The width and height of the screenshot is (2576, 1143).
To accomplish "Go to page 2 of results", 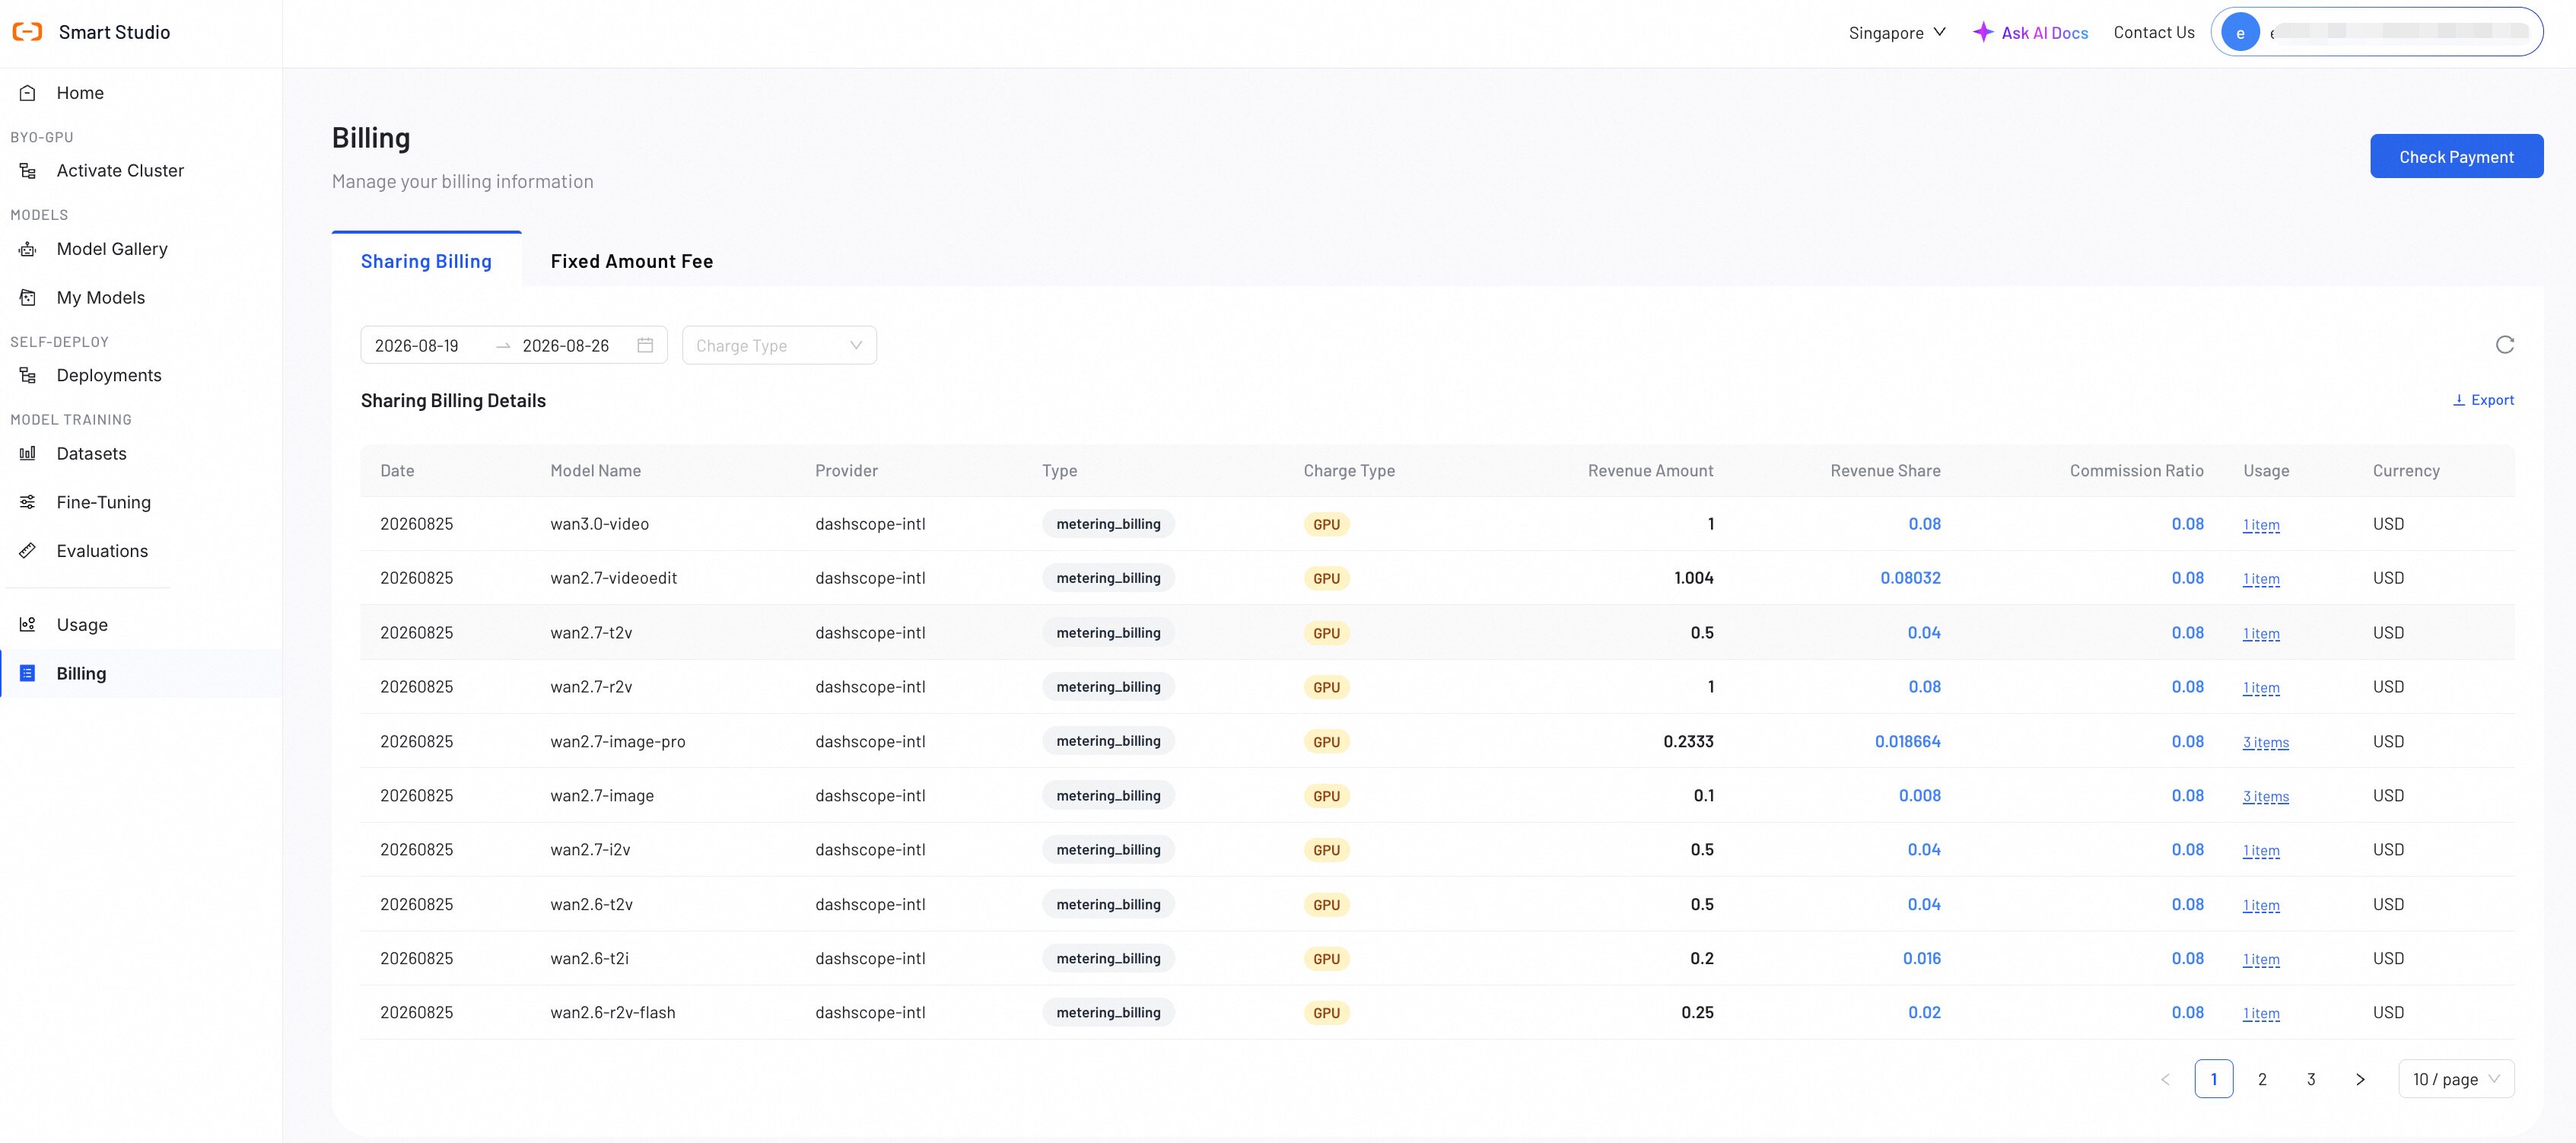I will pyautogui.click(x=2262, y=1079).
